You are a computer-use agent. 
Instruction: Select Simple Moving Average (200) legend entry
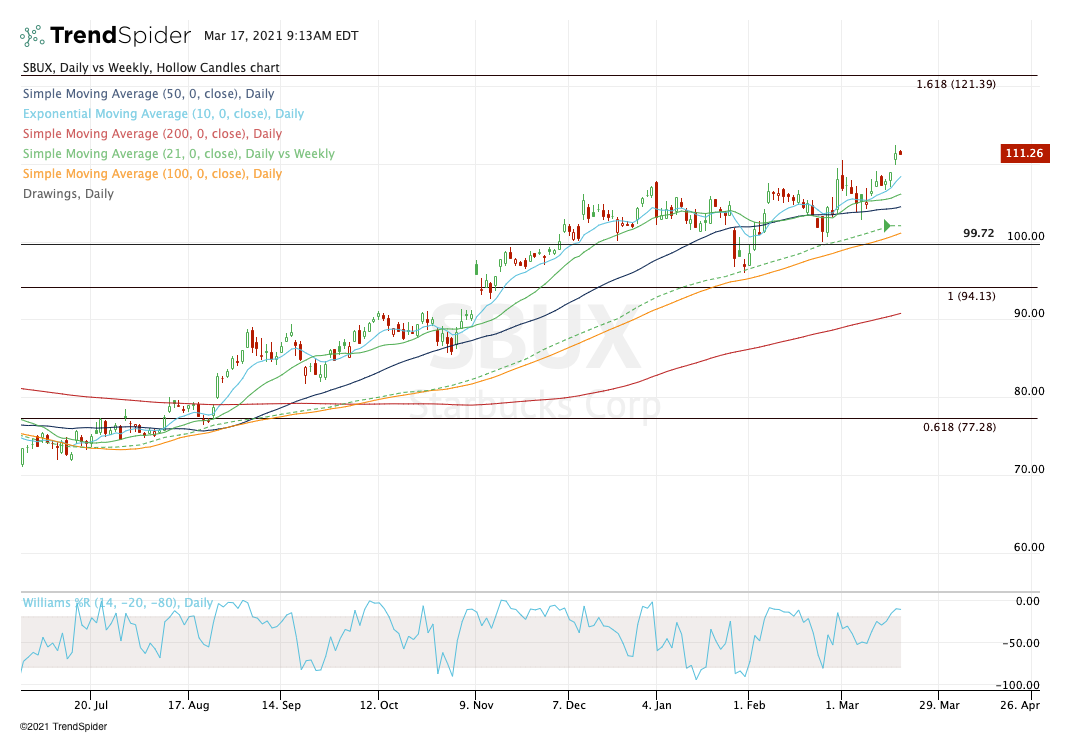[152, 134]
